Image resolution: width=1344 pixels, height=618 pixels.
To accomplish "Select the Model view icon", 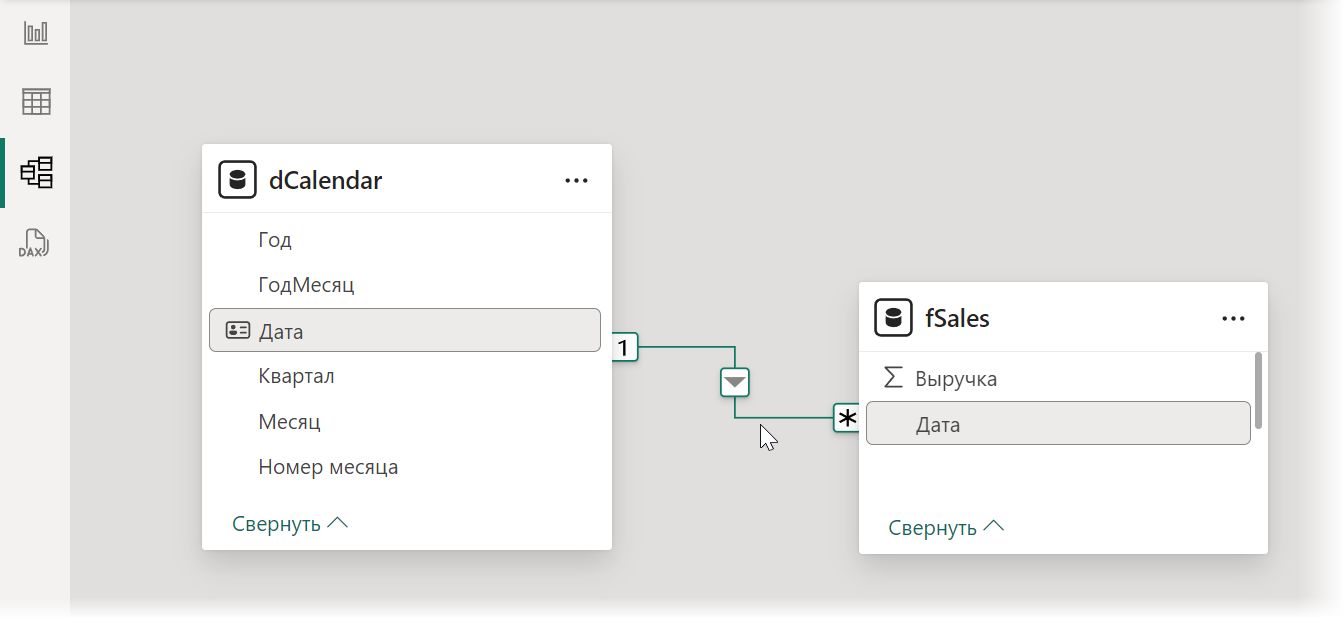I will pyautogui.click(x=36, y=172).
